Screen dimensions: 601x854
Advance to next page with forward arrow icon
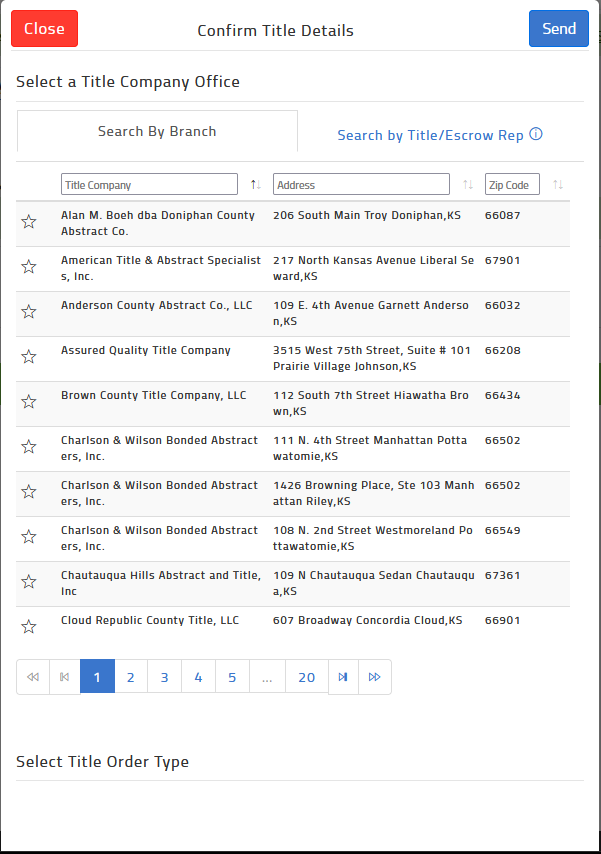tap(343, 677)
